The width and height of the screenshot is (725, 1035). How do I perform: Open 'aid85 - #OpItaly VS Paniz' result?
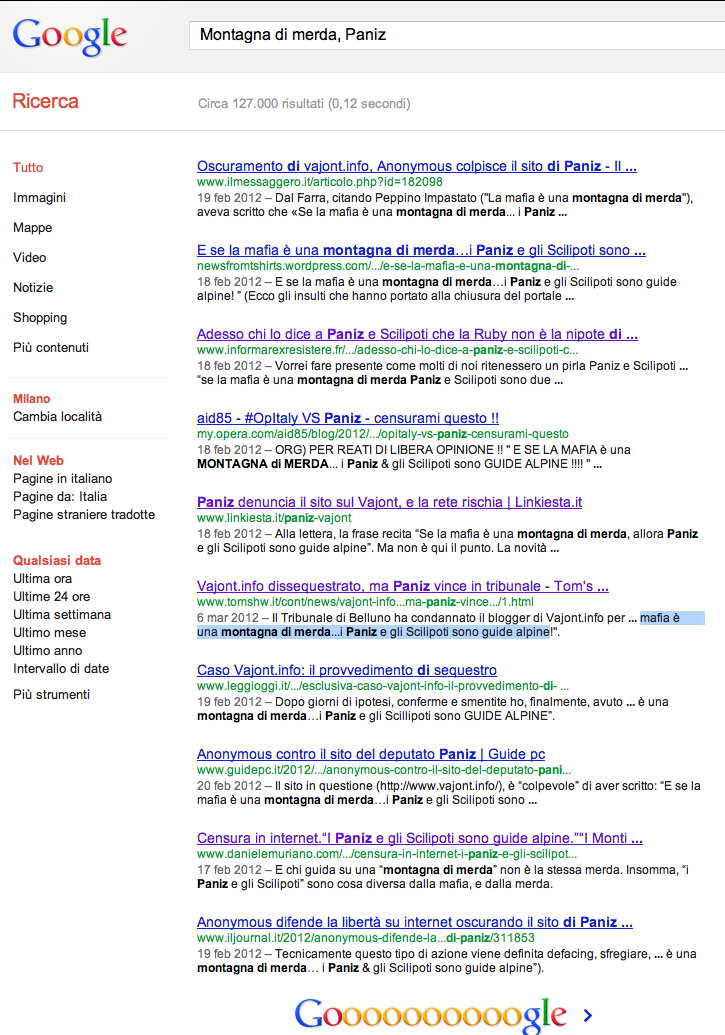tap(348, 418)
